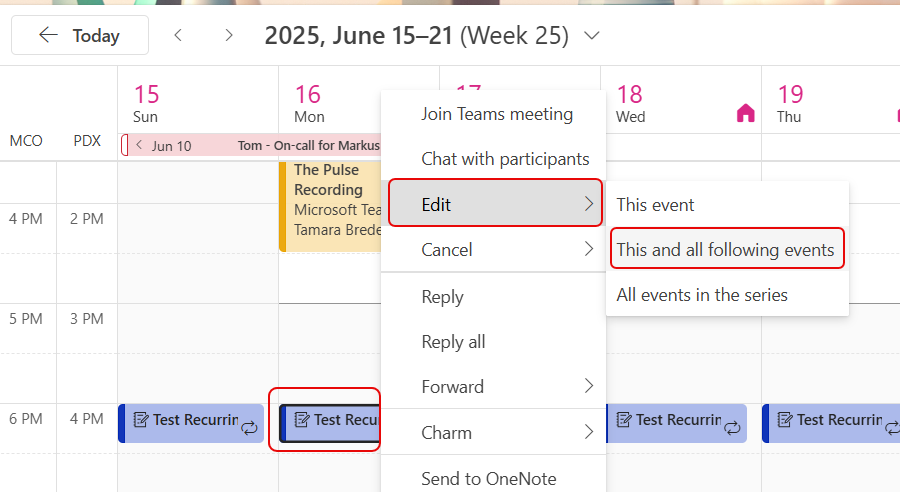Click home icon on Wednesday 18

coord(745,113)
